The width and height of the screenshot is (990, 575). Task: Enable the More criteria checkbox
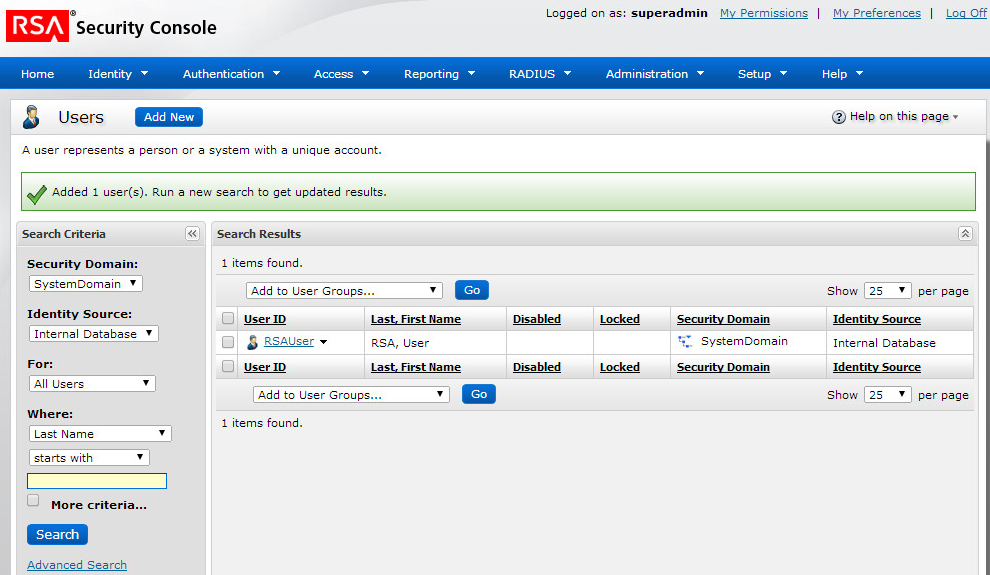click(x=34, y=501)
